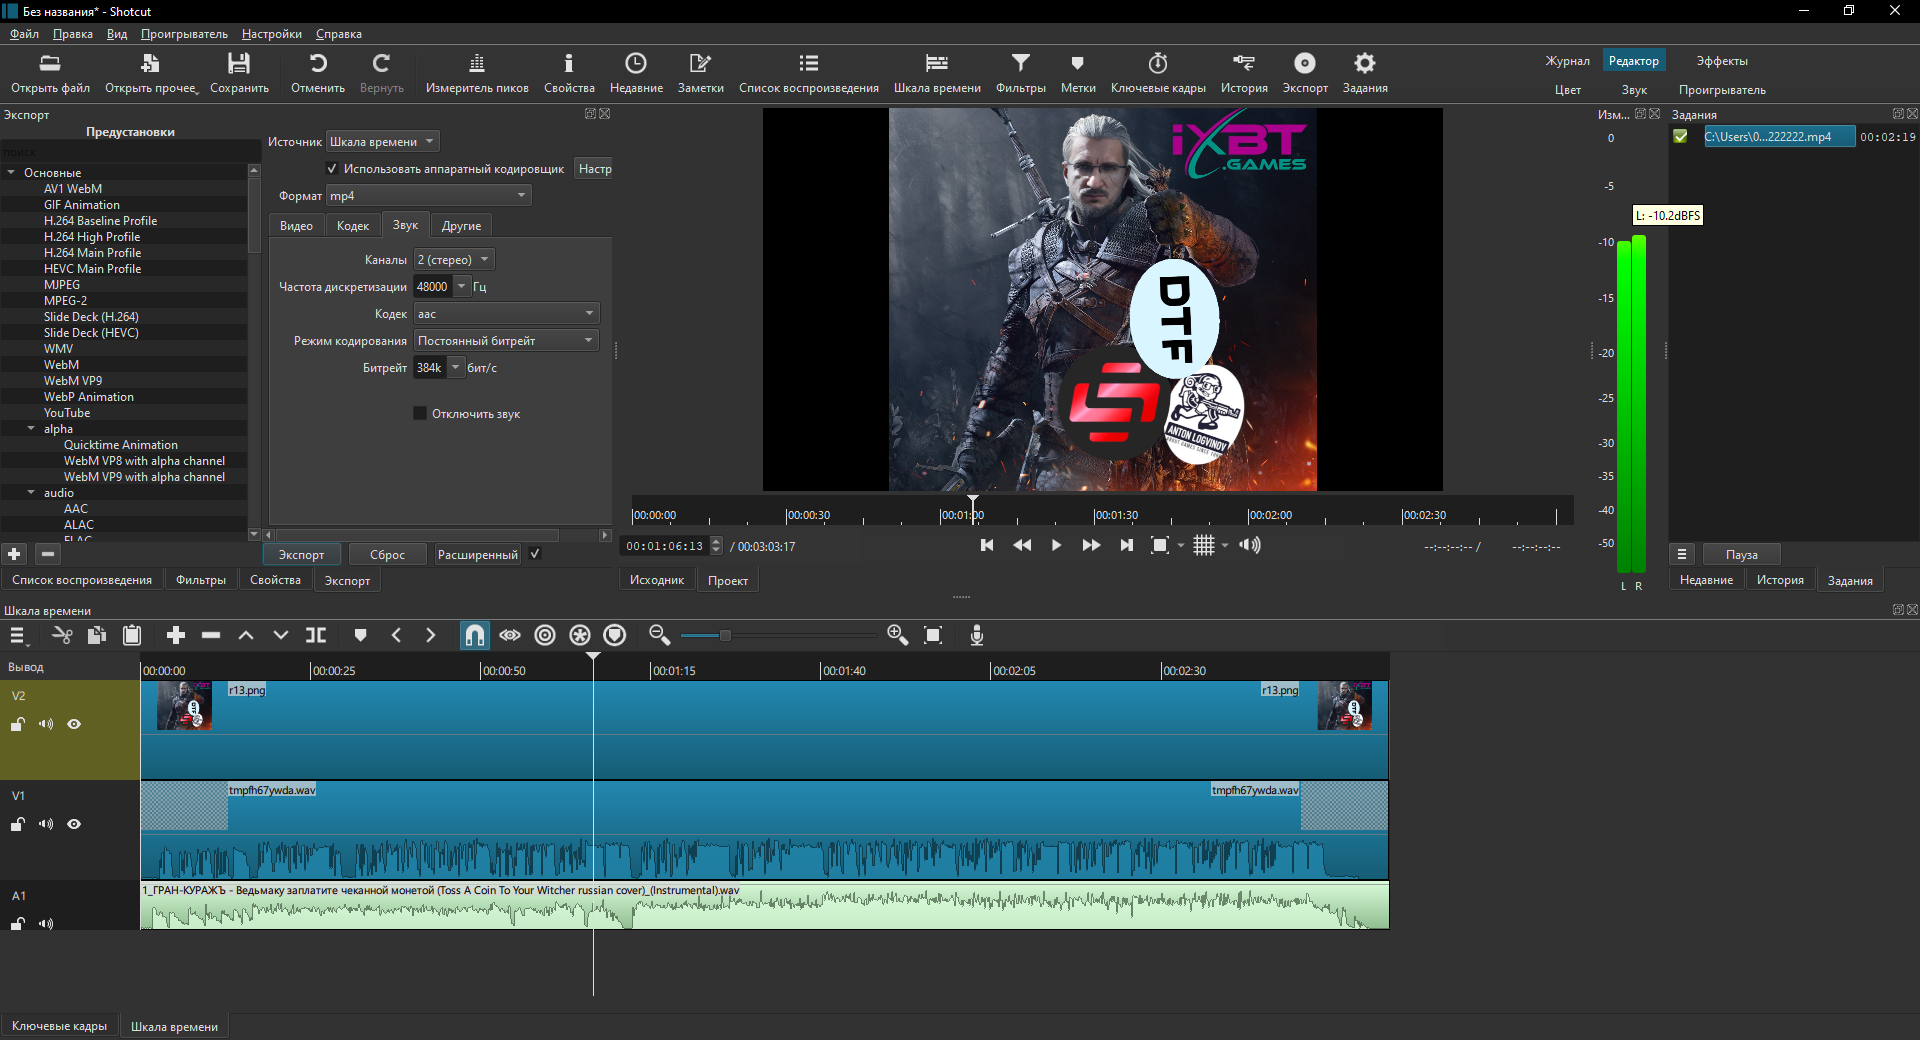Enable the Отключить звук checkbox
The image size is (1920, 1040).
pyautogui.click(x=420, y=413)
